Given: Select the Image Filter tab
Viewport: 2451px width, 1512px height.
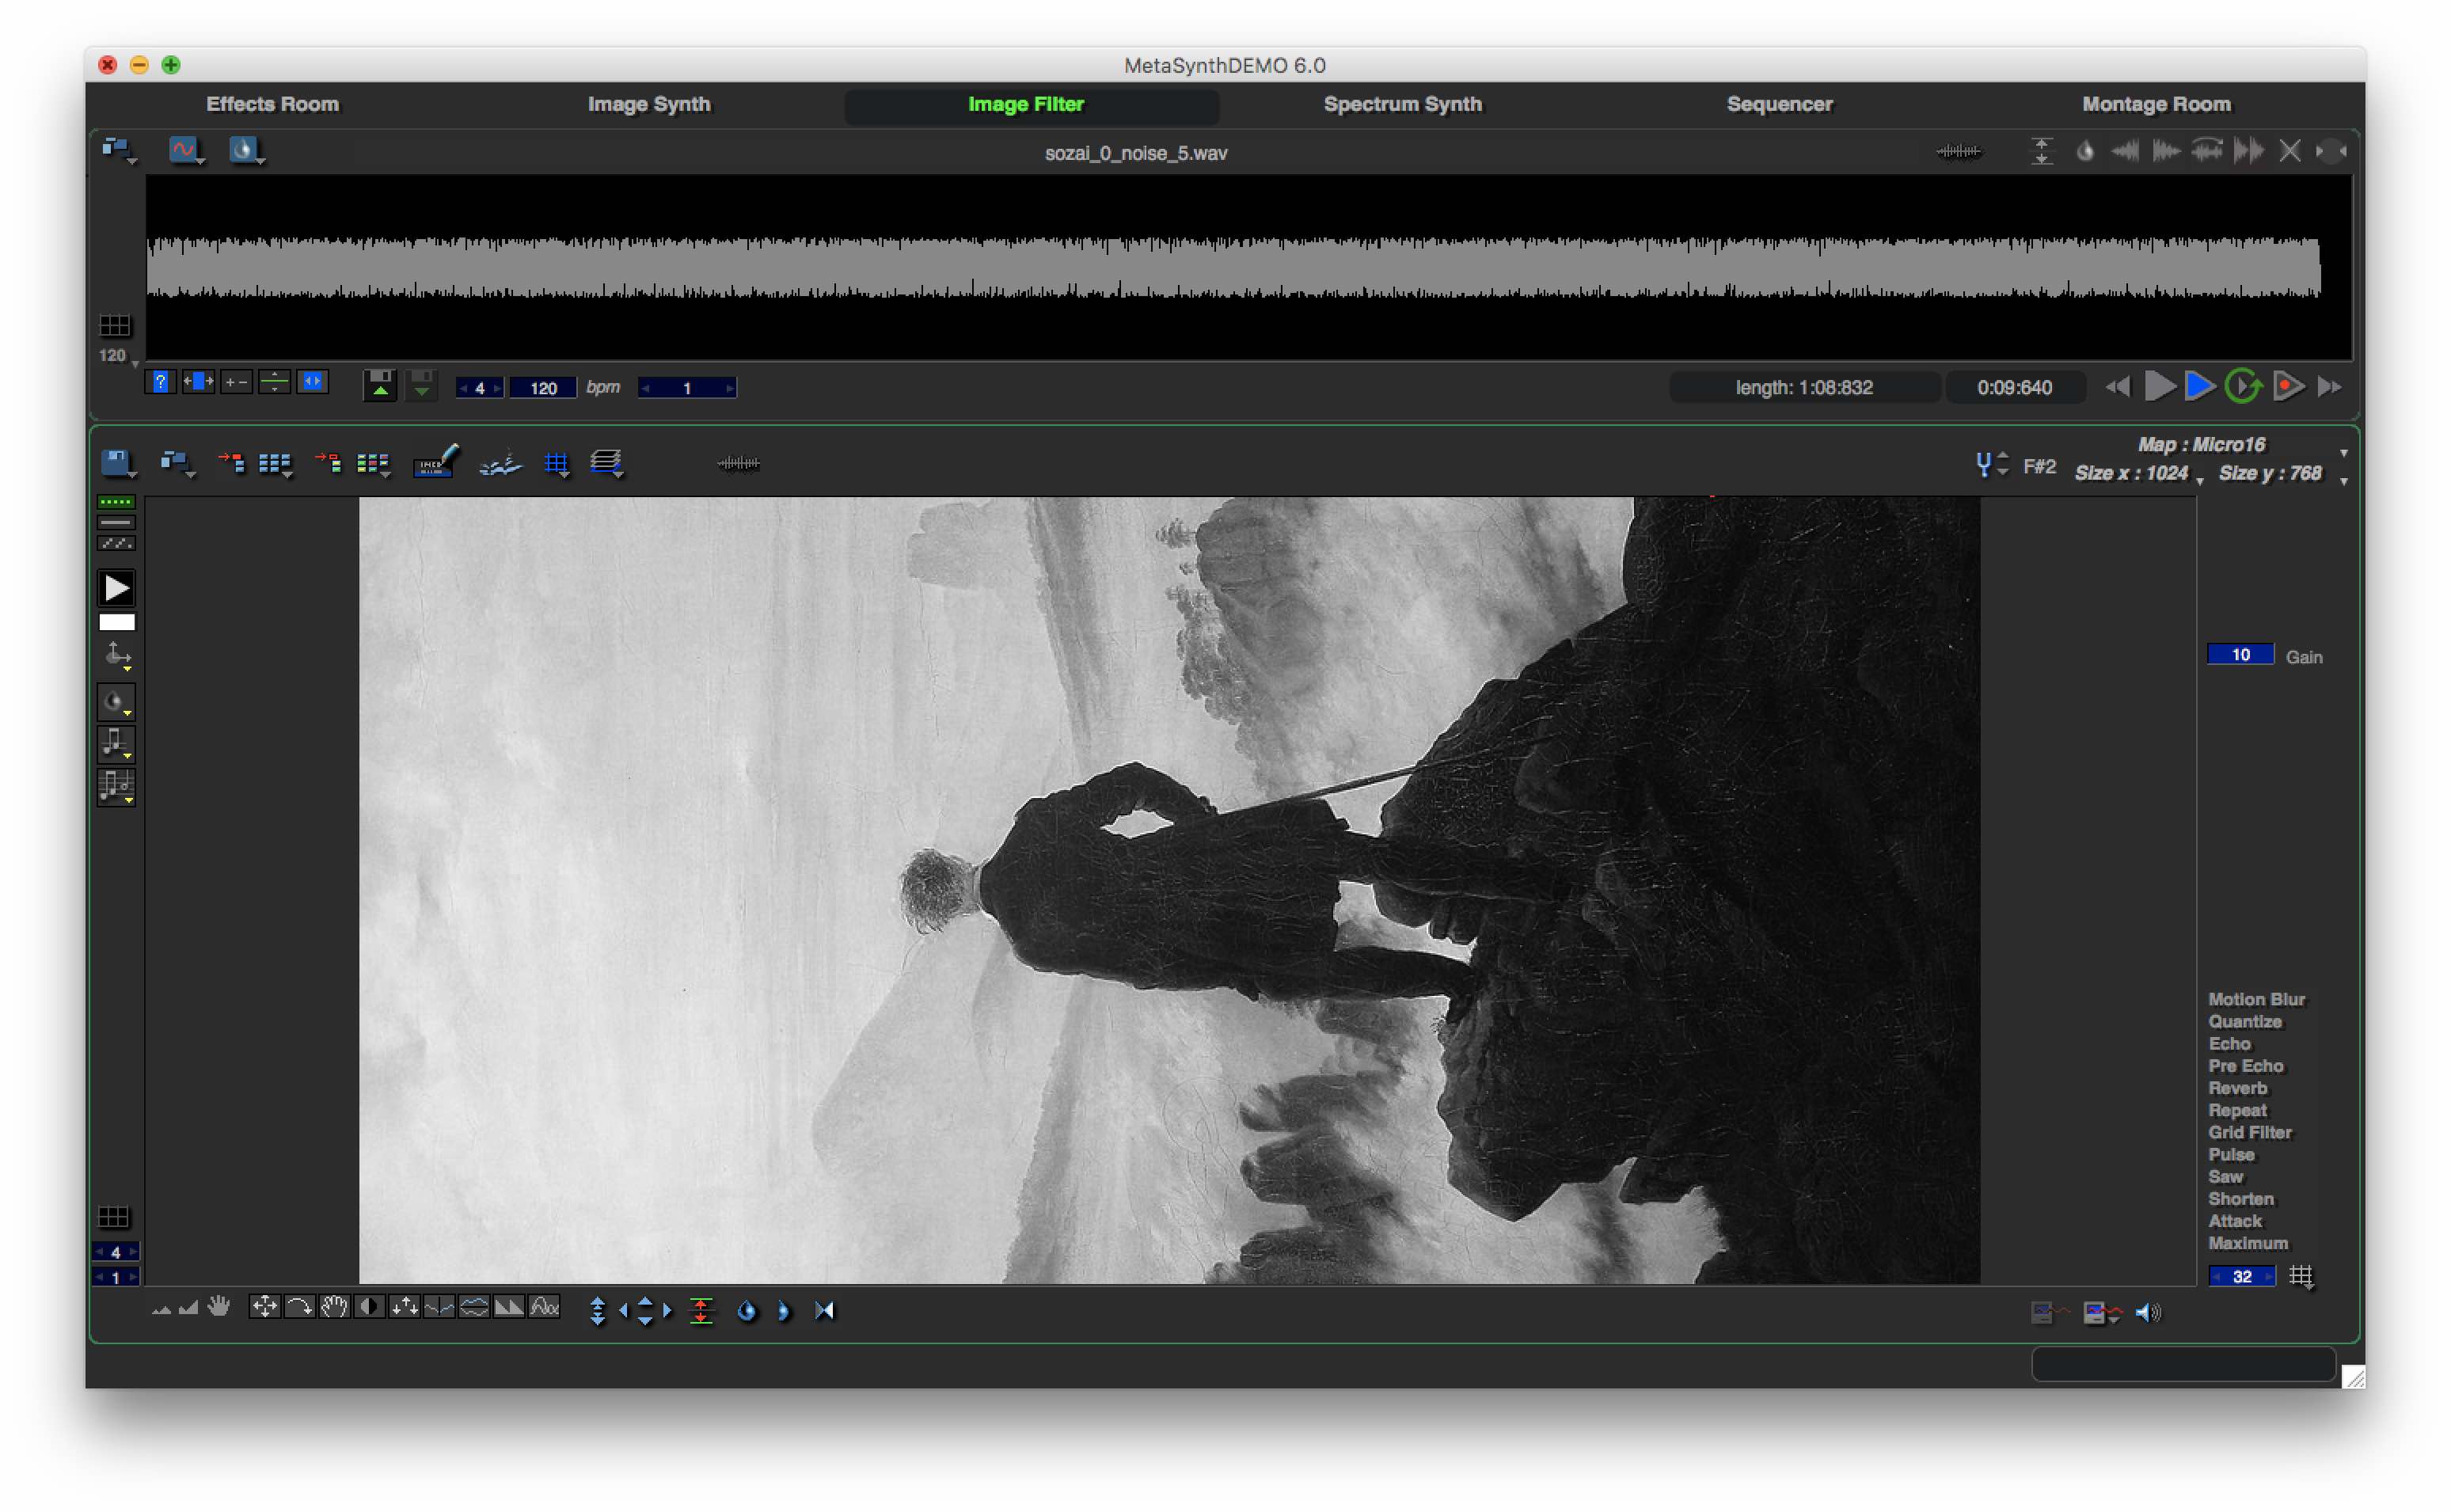Looking at the screenshot, I should (1026, 104).
